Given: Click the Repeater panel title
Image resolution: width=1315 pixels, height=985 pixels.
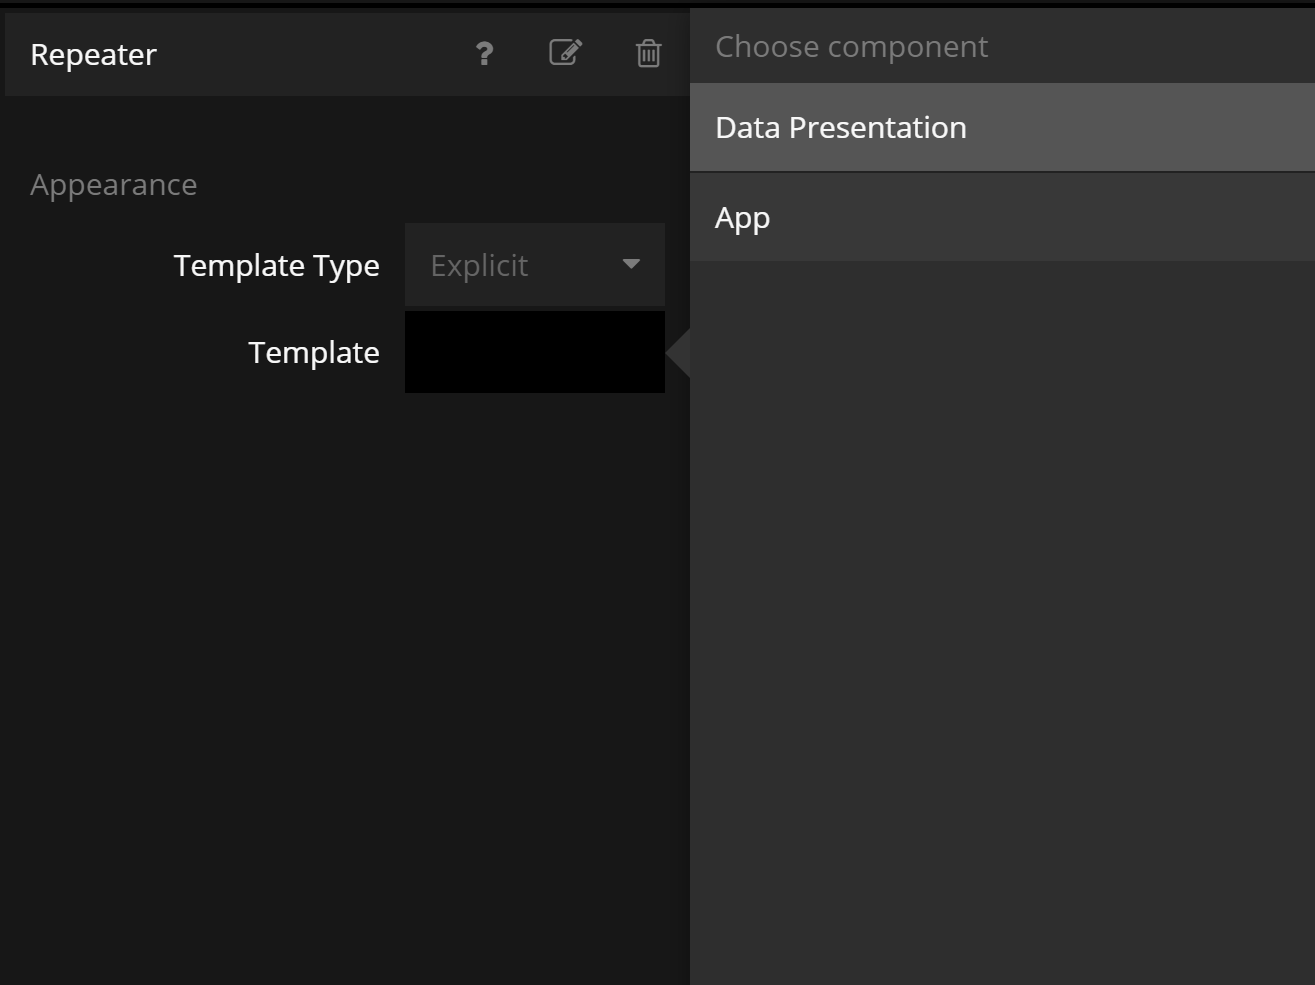Looking at the screenshot, I should point(94,55).
